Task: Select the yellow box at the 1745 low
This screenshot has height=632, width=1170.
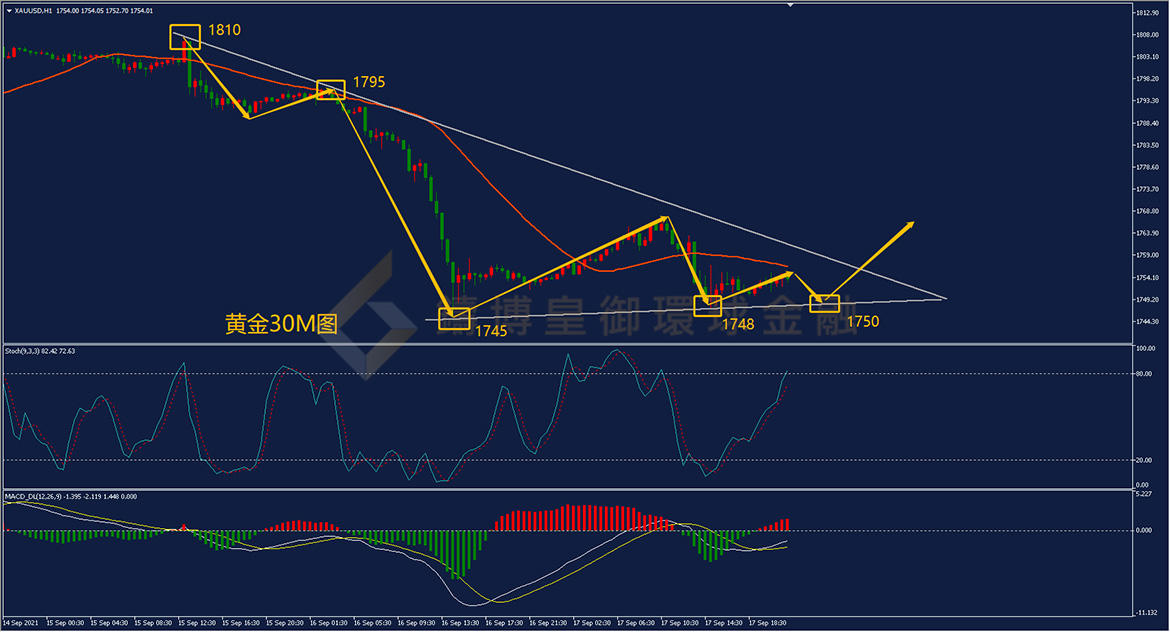Action: 454,319
